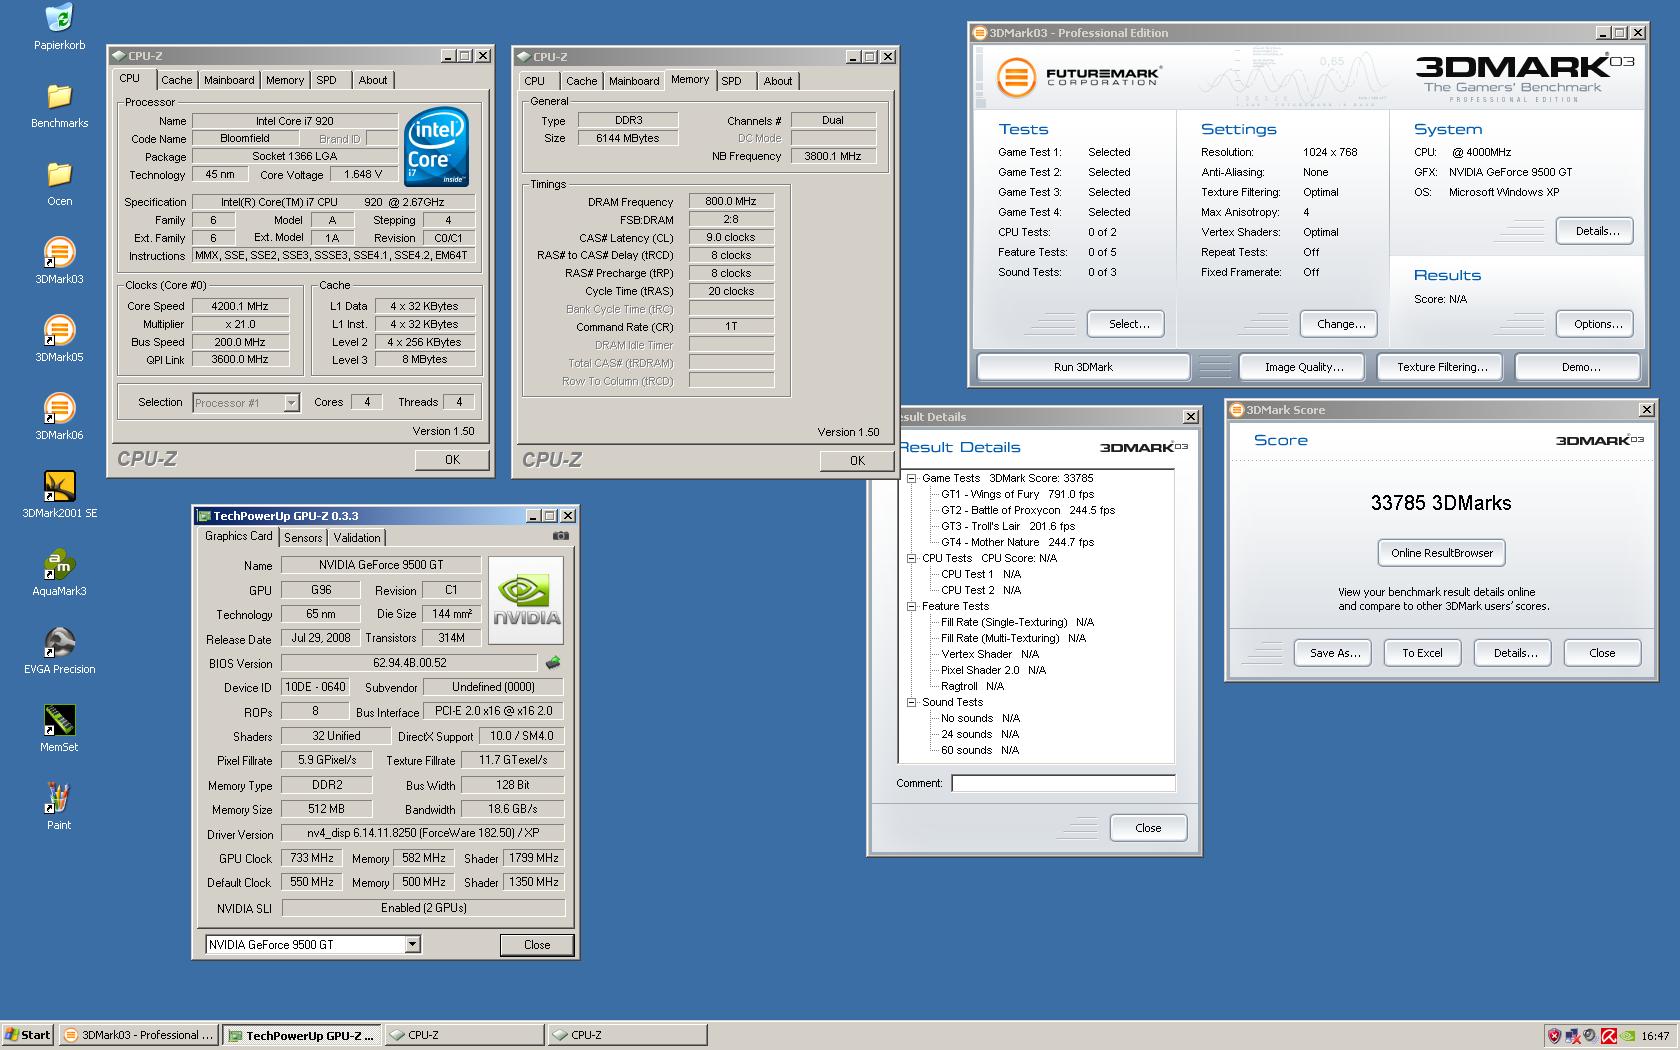The height and width of the screenshot is (1050, 1680).
Task: Click Online ResultBrowser button
Action: [1442, 553]
